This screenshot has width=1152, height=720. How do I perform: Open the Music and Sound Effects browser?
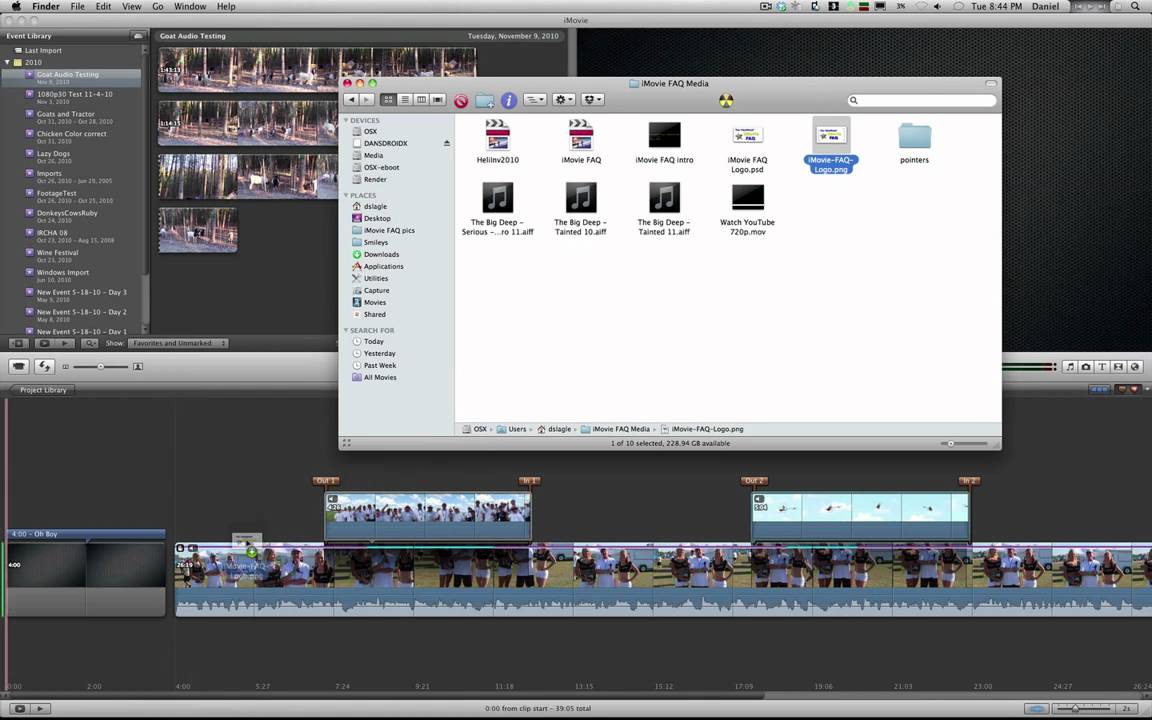click(1070, 367)
